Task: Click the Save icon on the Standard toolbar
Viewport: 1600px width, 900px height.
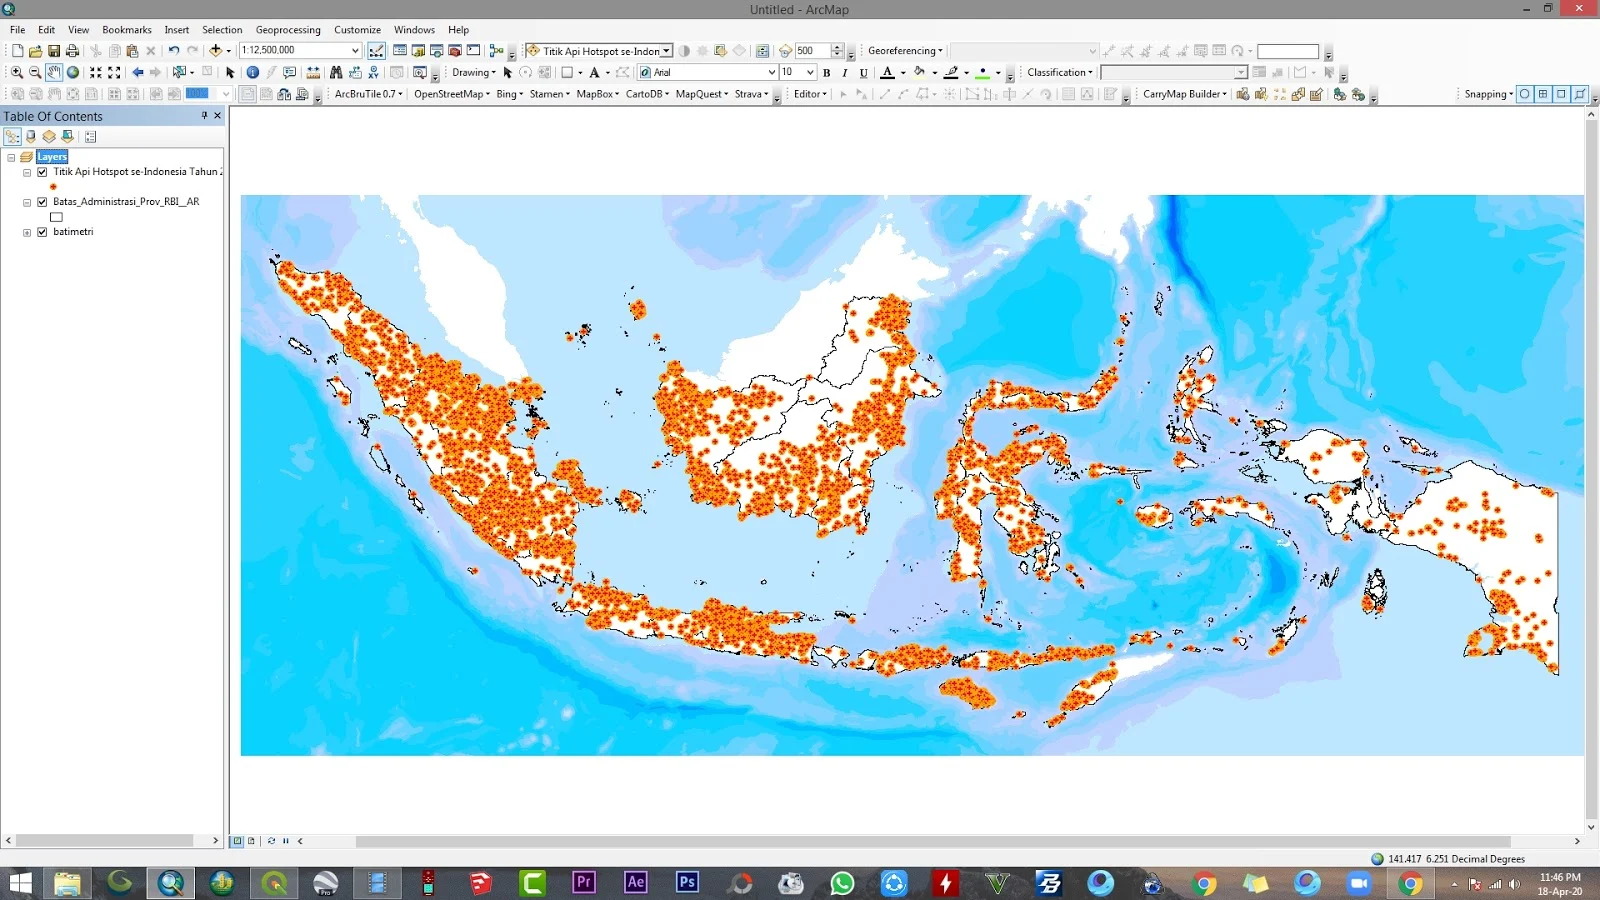Action: pyautogui.click(x=53, y=50)
